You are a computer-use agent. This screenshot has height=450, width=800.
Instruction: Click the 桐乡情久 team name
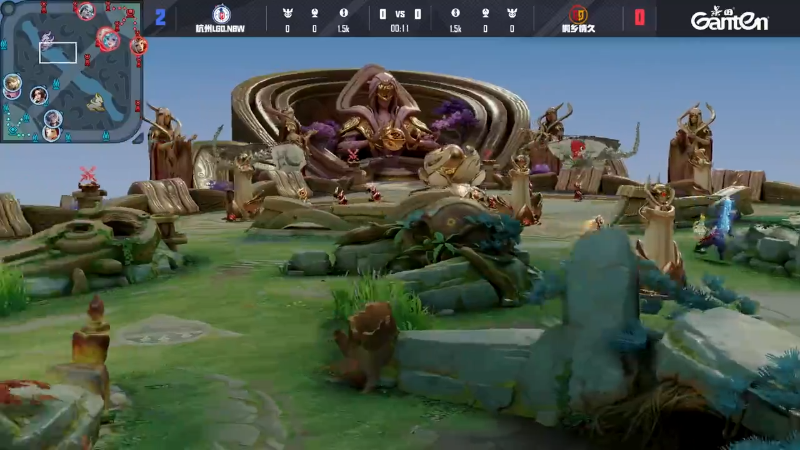[578, 29]
